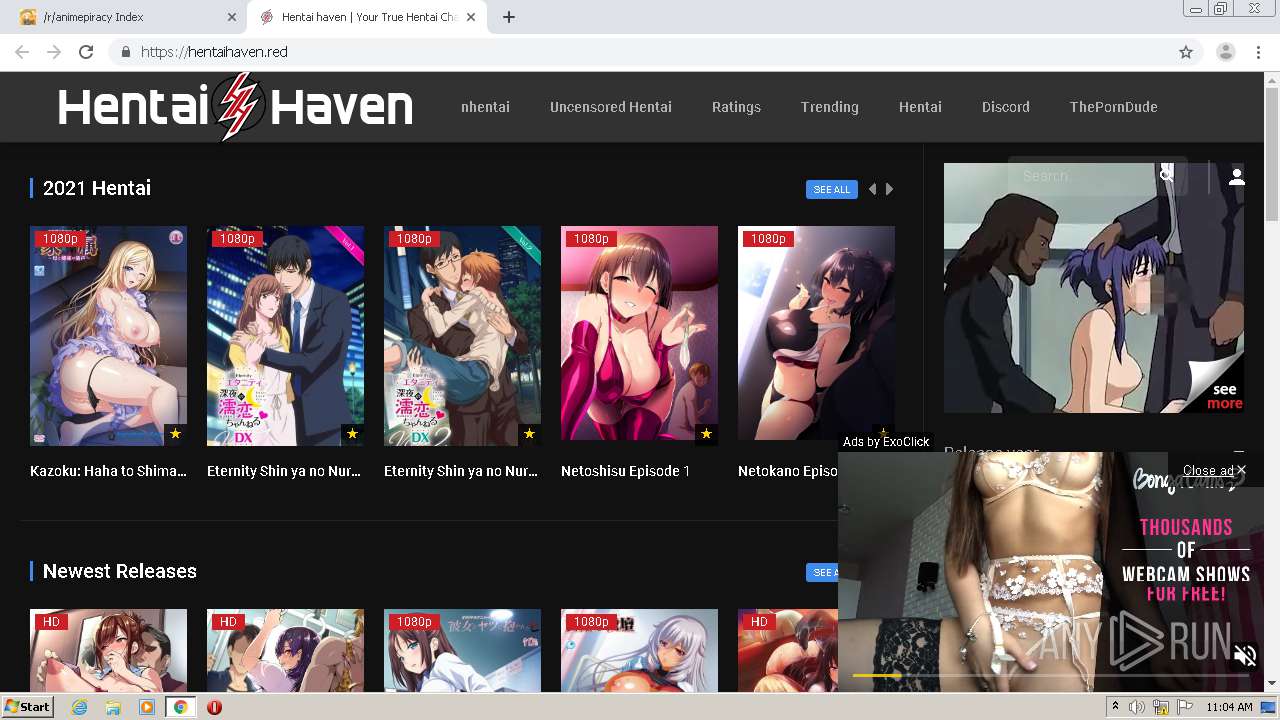Open the Chrome three-dot menu
Image resolution: width=1280 pixels, height=720 pixels.
coord(1259,52)
